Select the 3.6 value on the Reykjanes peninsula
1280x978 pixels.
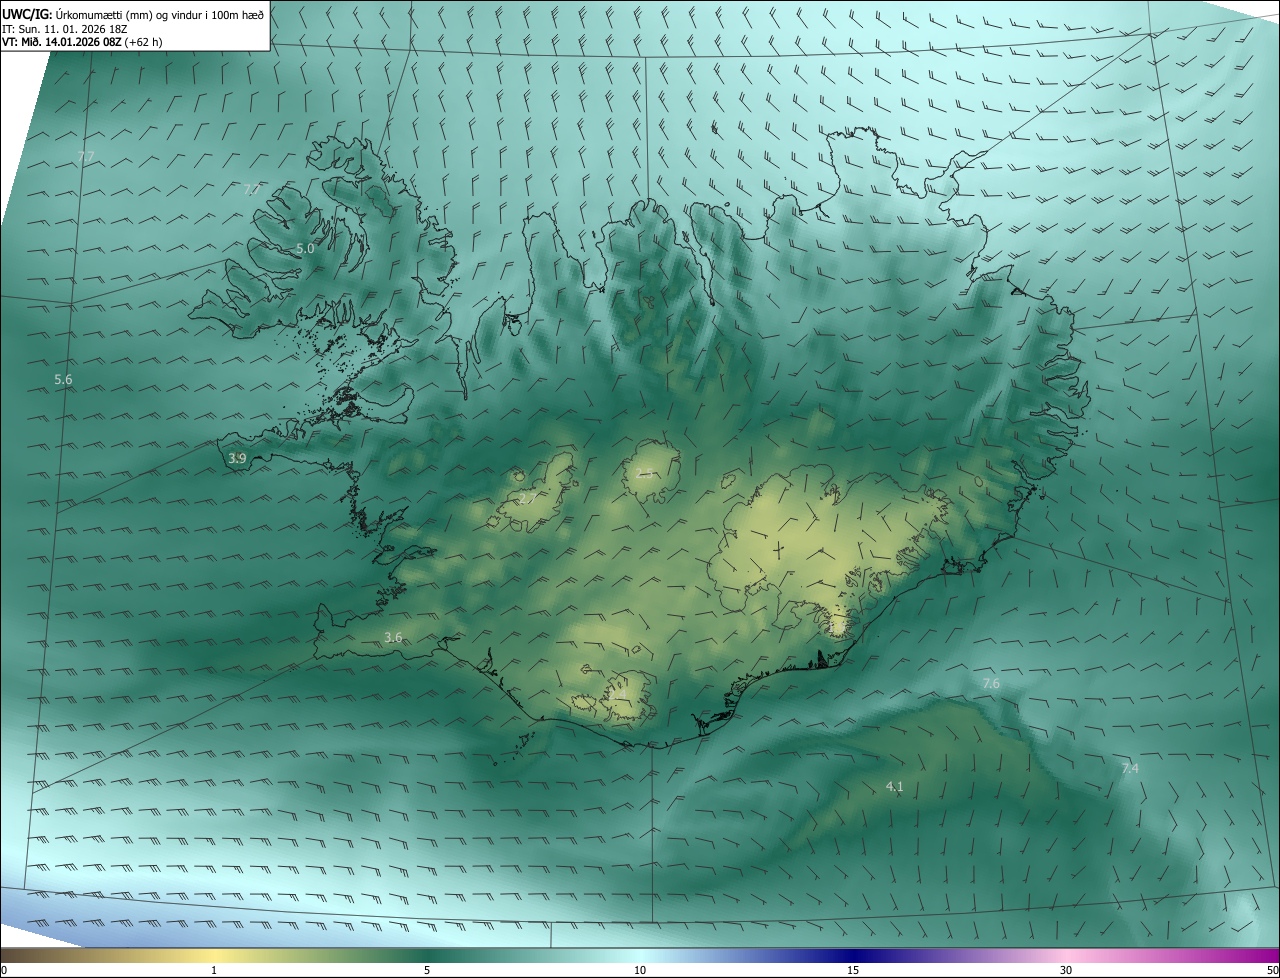click(x=393, y=637)
